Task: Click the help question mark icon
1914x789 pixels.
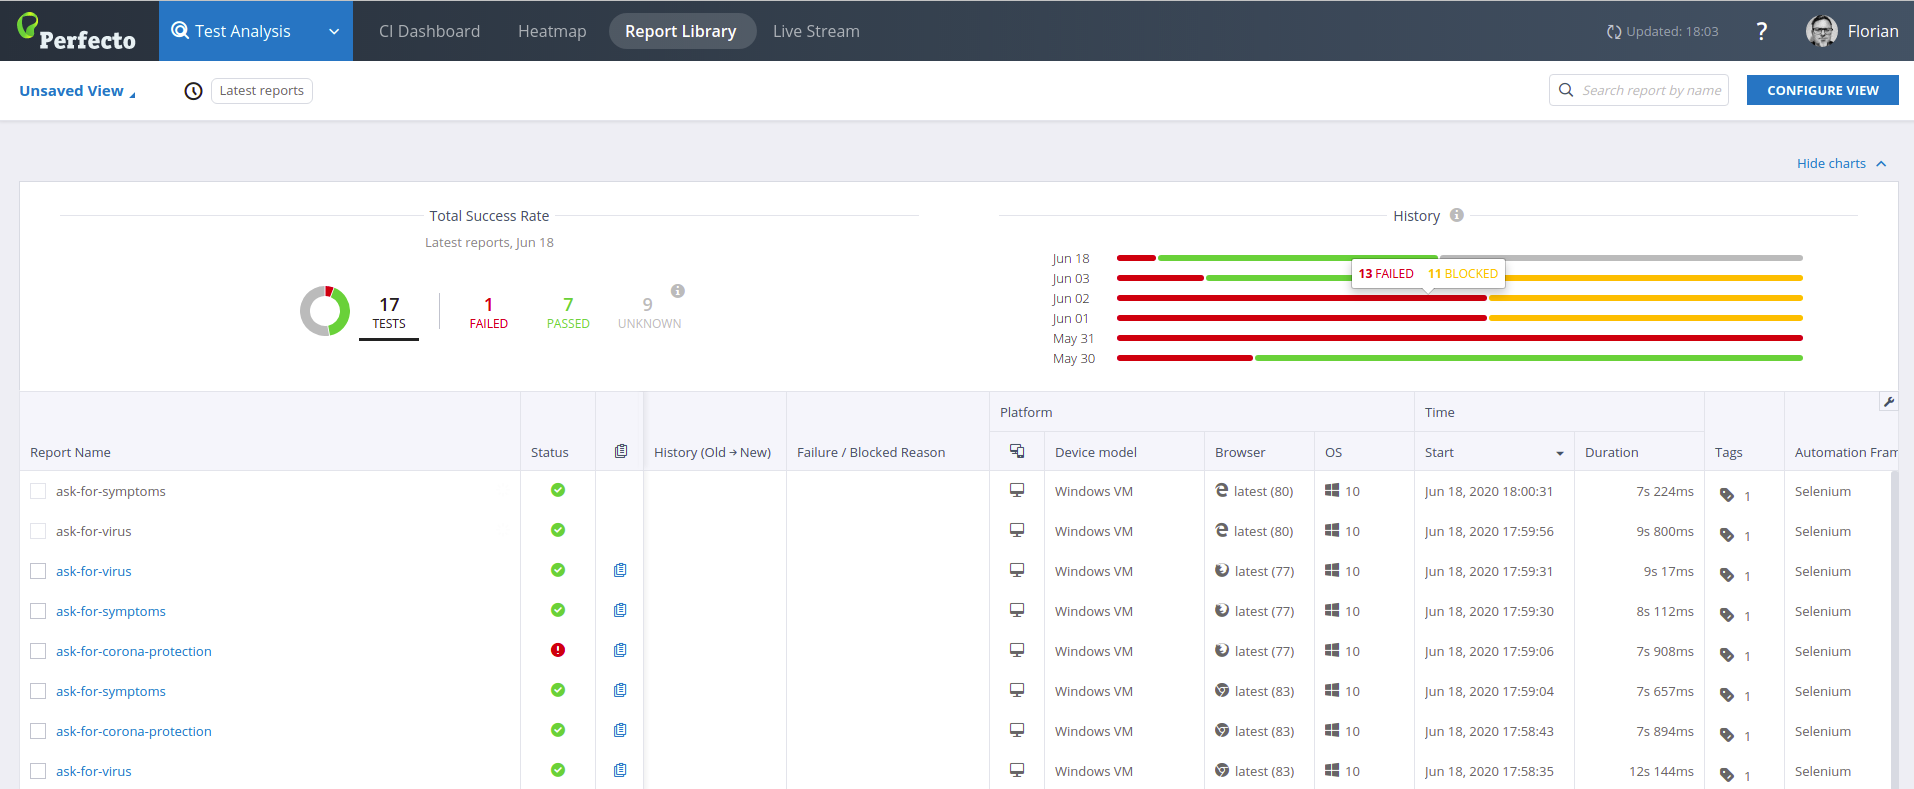Action: point(1761,31)
